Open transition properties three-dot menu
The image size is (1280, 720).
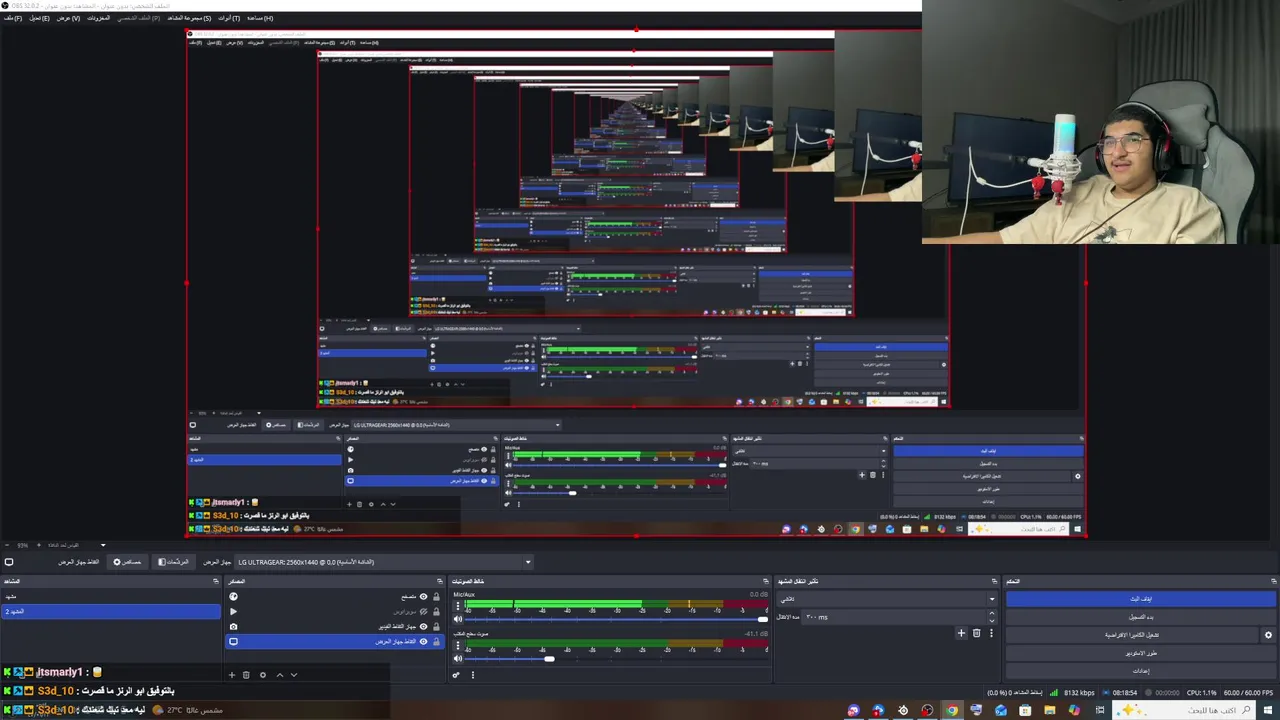click(991, 633)
